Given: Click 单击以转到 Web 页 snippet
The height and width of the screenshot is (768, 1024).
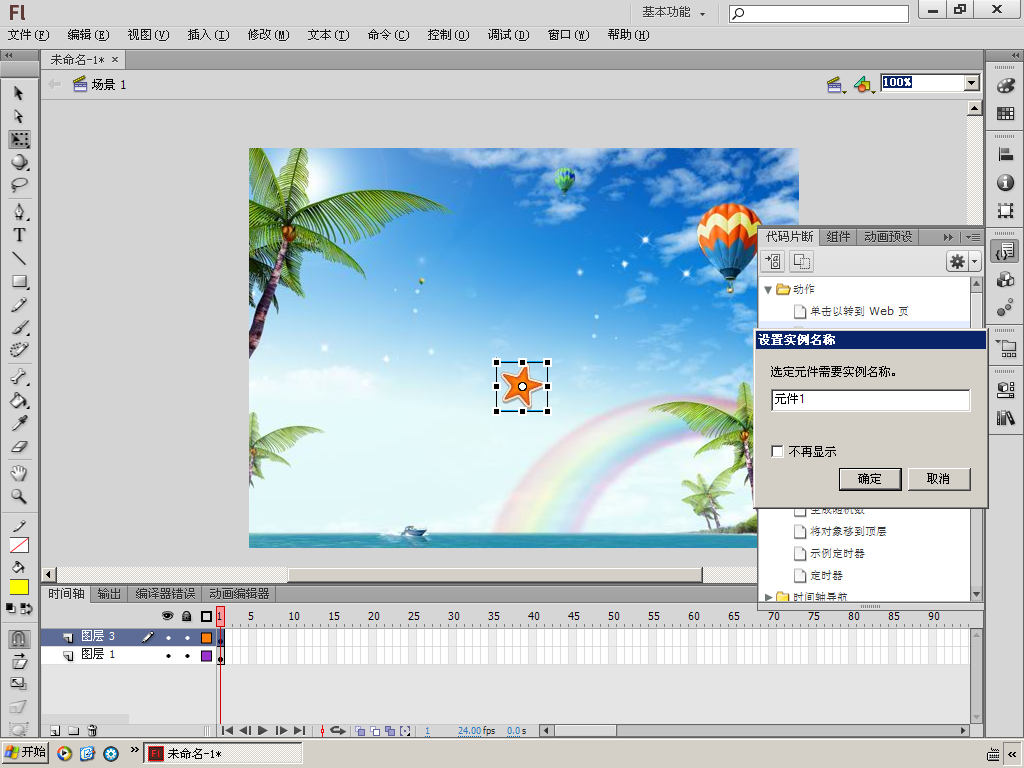Looking at the screenshot, I should tap(859, 311).
